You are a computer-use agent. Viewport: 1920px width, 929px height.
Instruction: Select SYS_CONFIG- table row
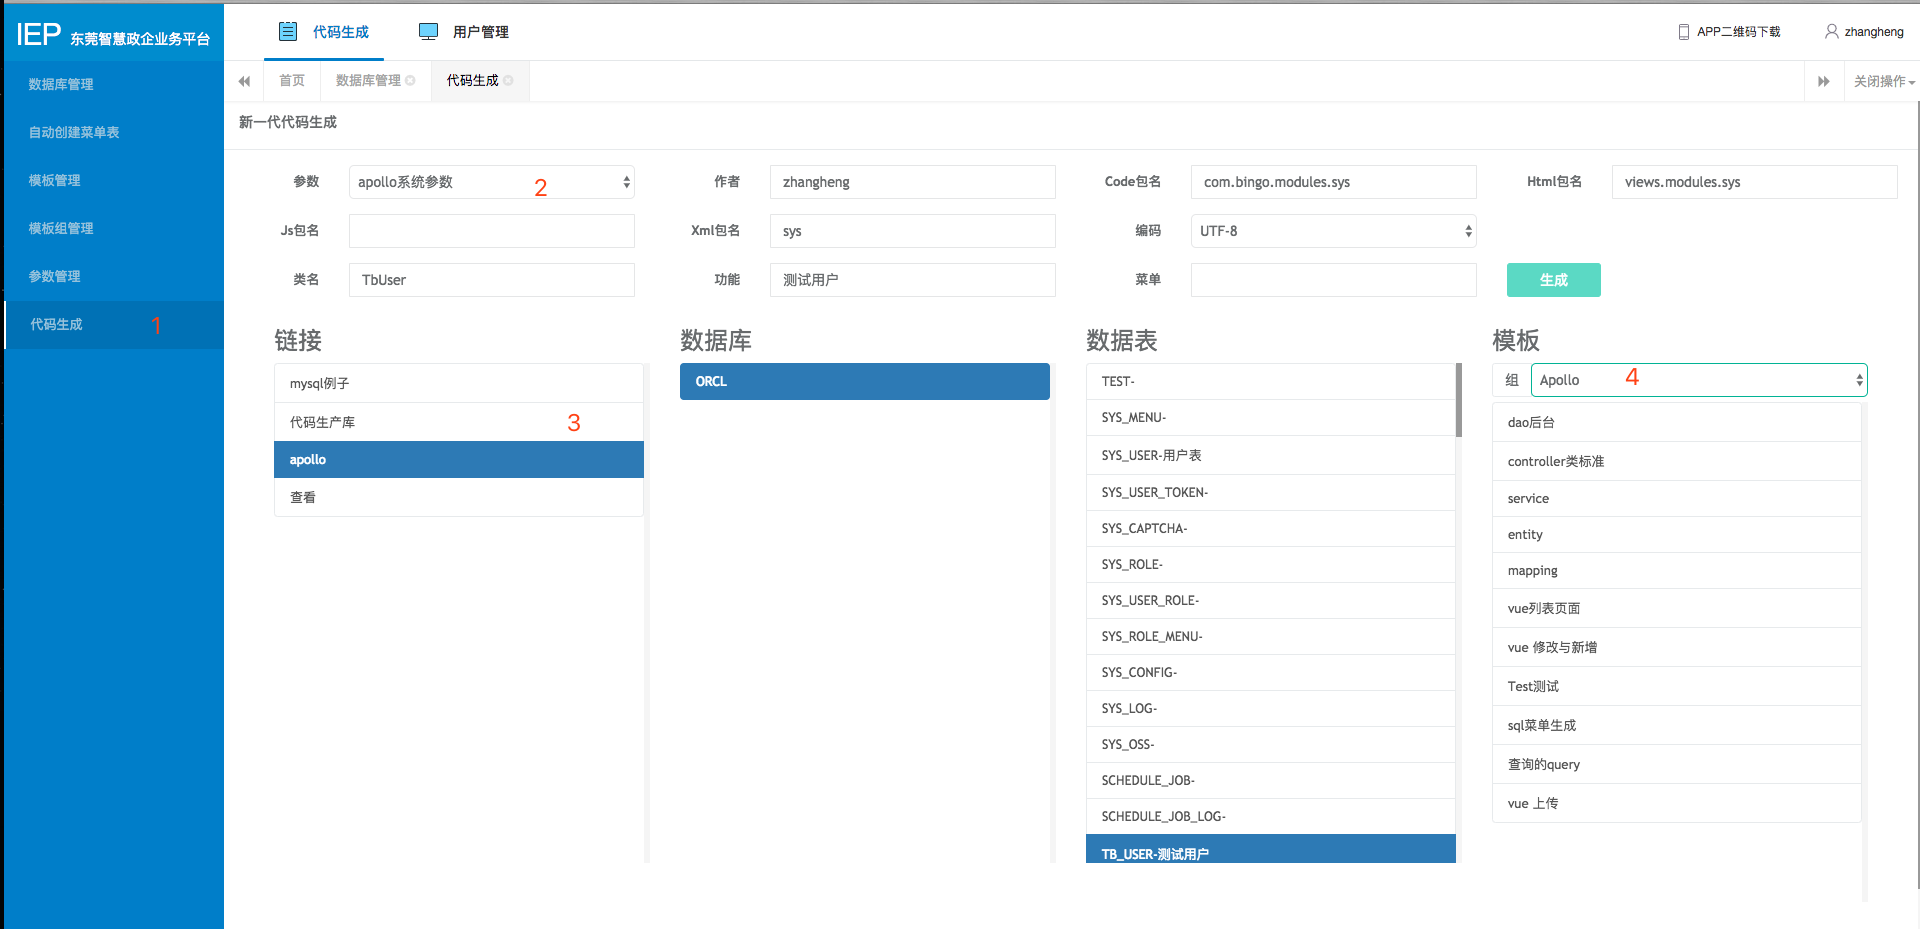pyautogui.click(x=1270, y=672)
